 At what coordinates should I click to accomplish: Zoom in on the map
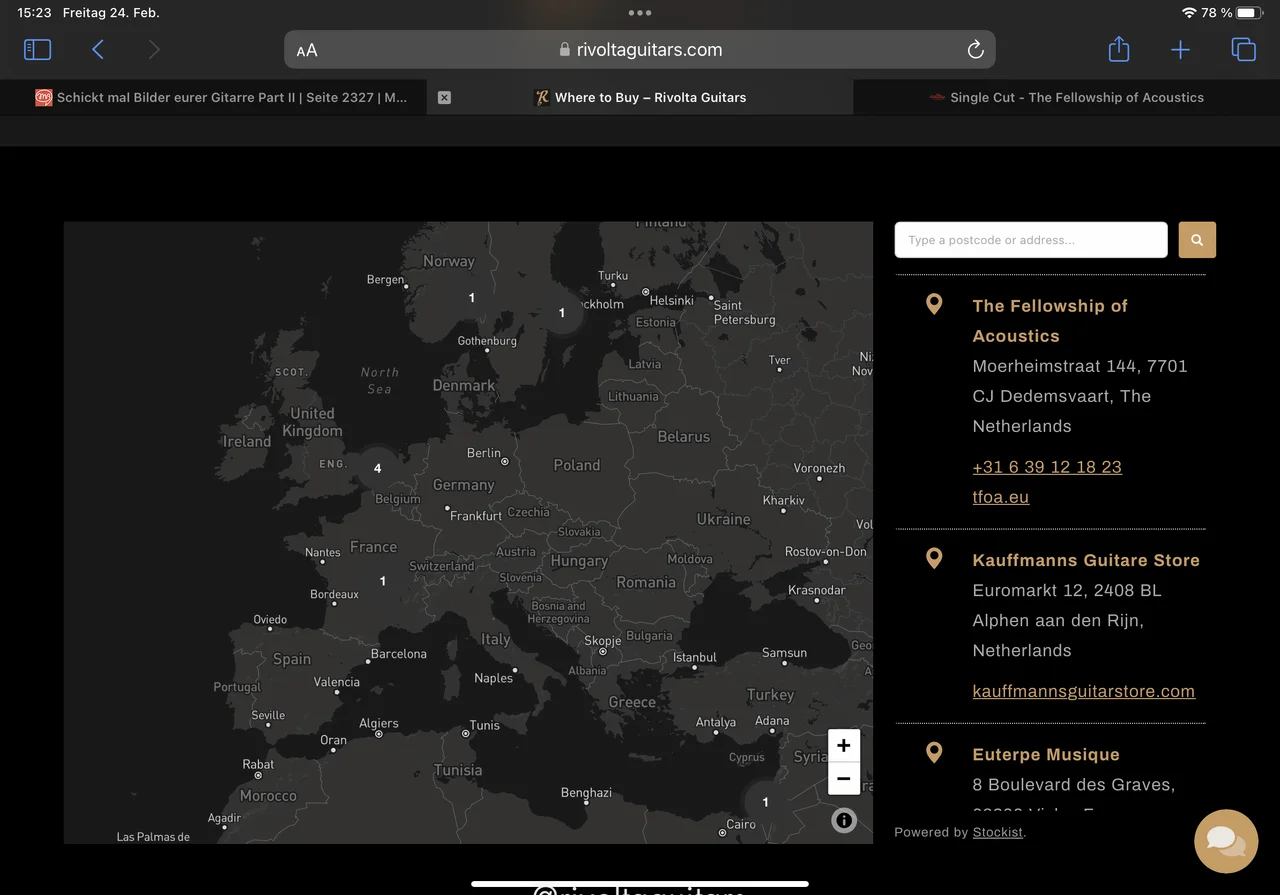(x=844, y=746)
